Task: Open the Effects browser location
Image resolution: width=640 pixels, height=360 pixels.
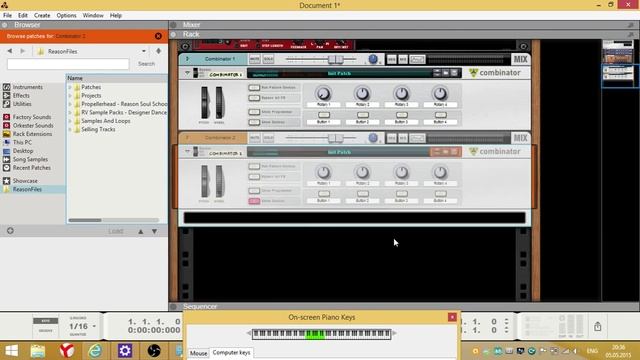Action: coord(21,96)
